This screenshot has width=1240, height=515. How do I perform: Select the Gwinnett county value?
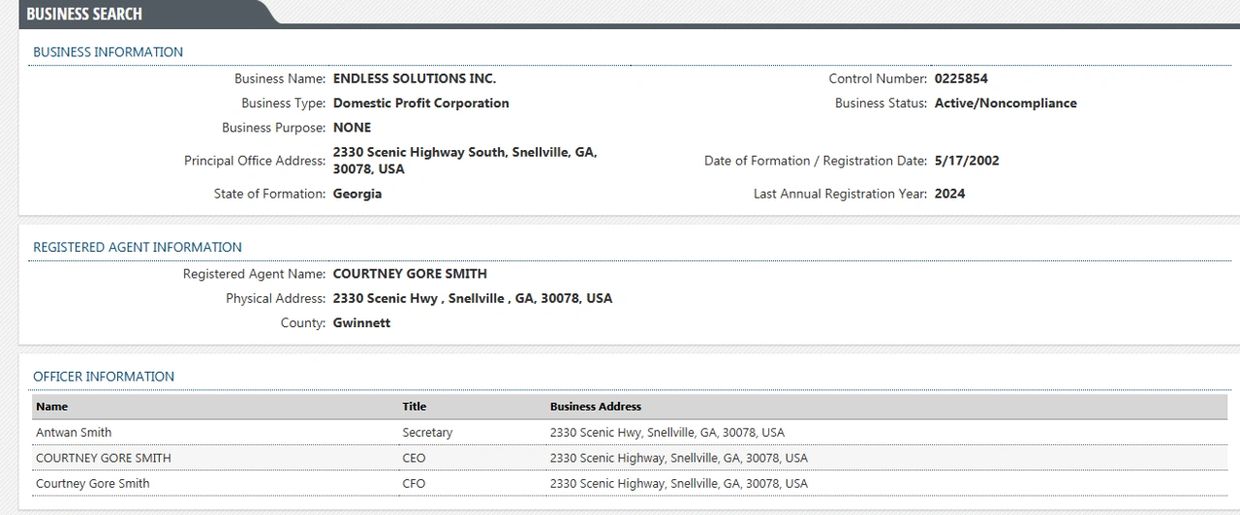(361, 323)
